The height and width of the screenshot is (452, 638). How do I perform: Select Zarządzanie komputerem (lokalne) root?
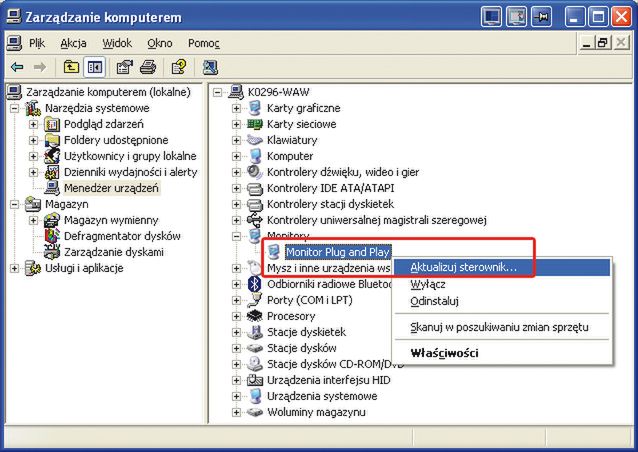tap(108, 92)
